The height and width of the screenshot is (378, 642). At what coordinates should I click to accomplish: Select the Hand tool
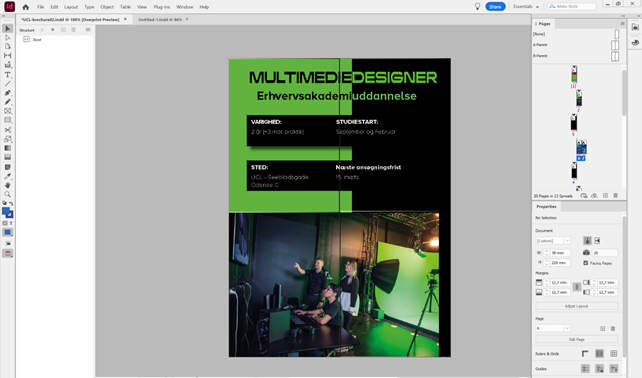pos(7,185)
